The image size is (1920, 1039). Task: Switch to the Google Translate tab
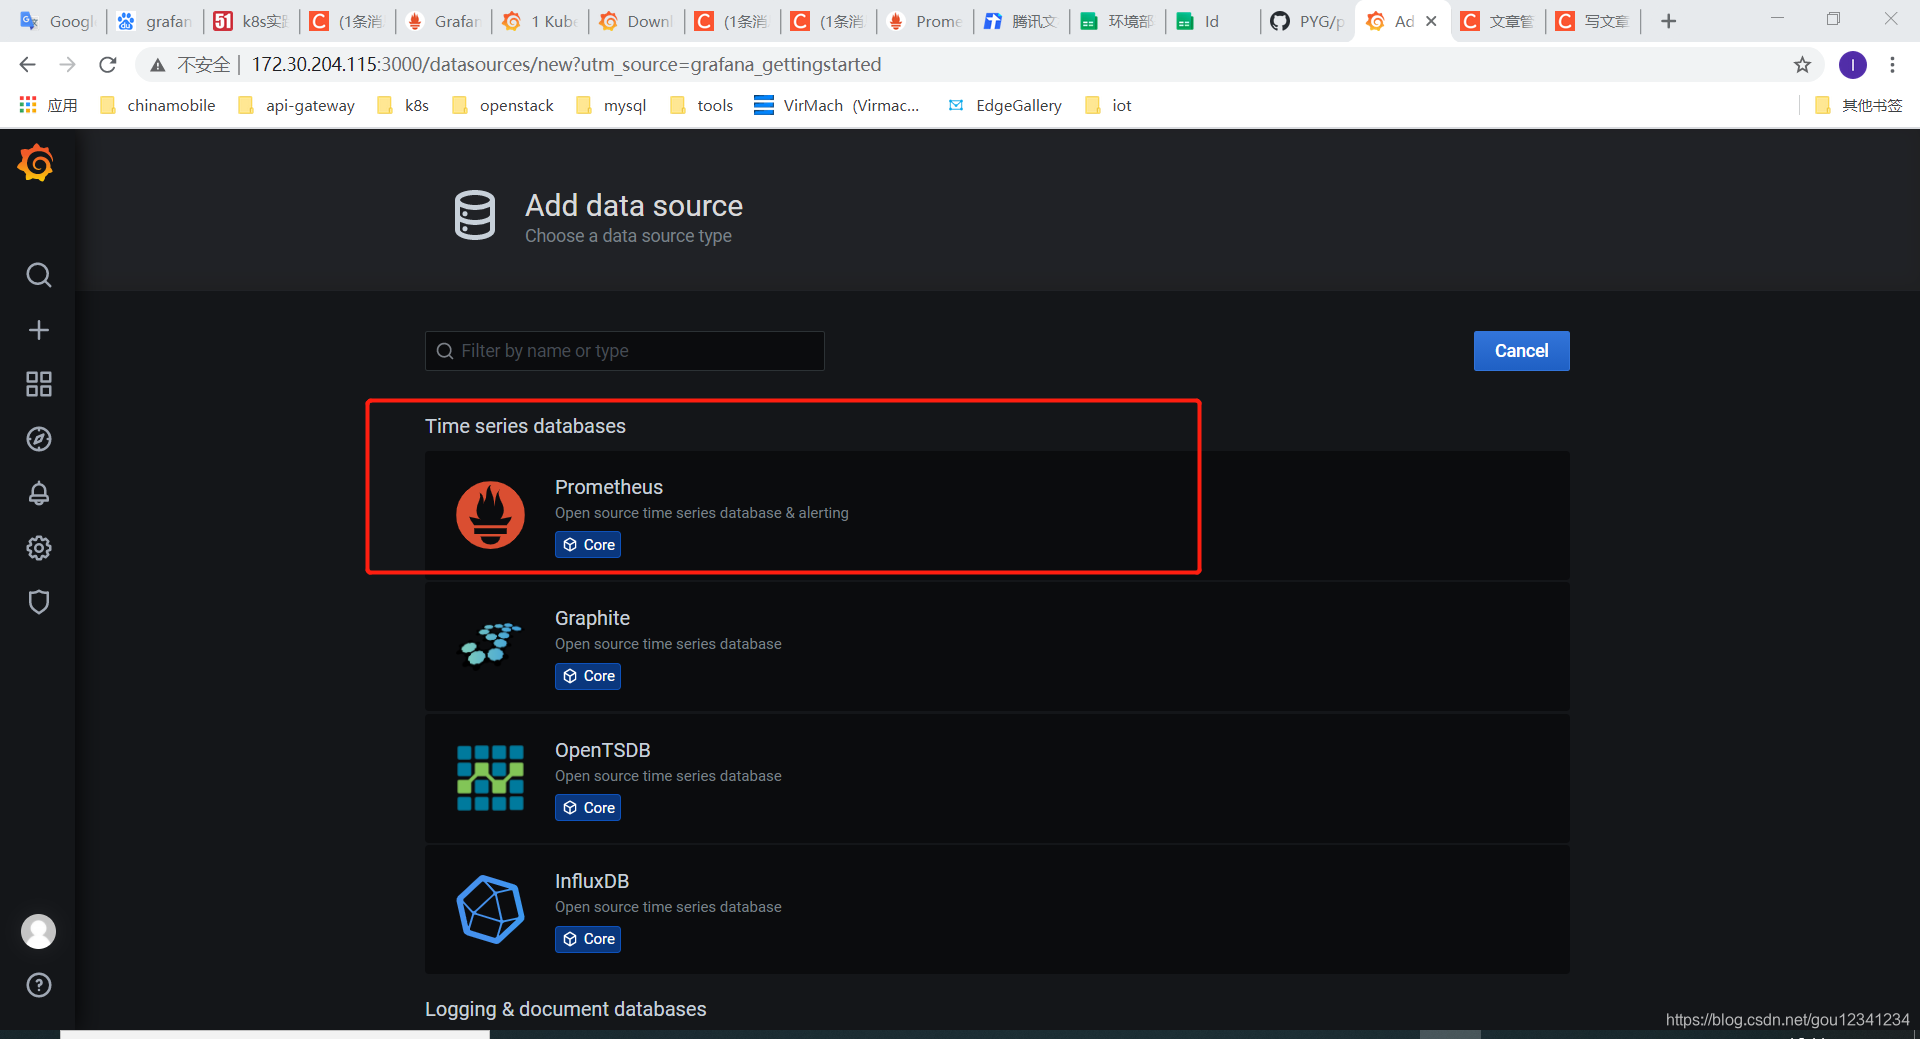coord(57,21)
